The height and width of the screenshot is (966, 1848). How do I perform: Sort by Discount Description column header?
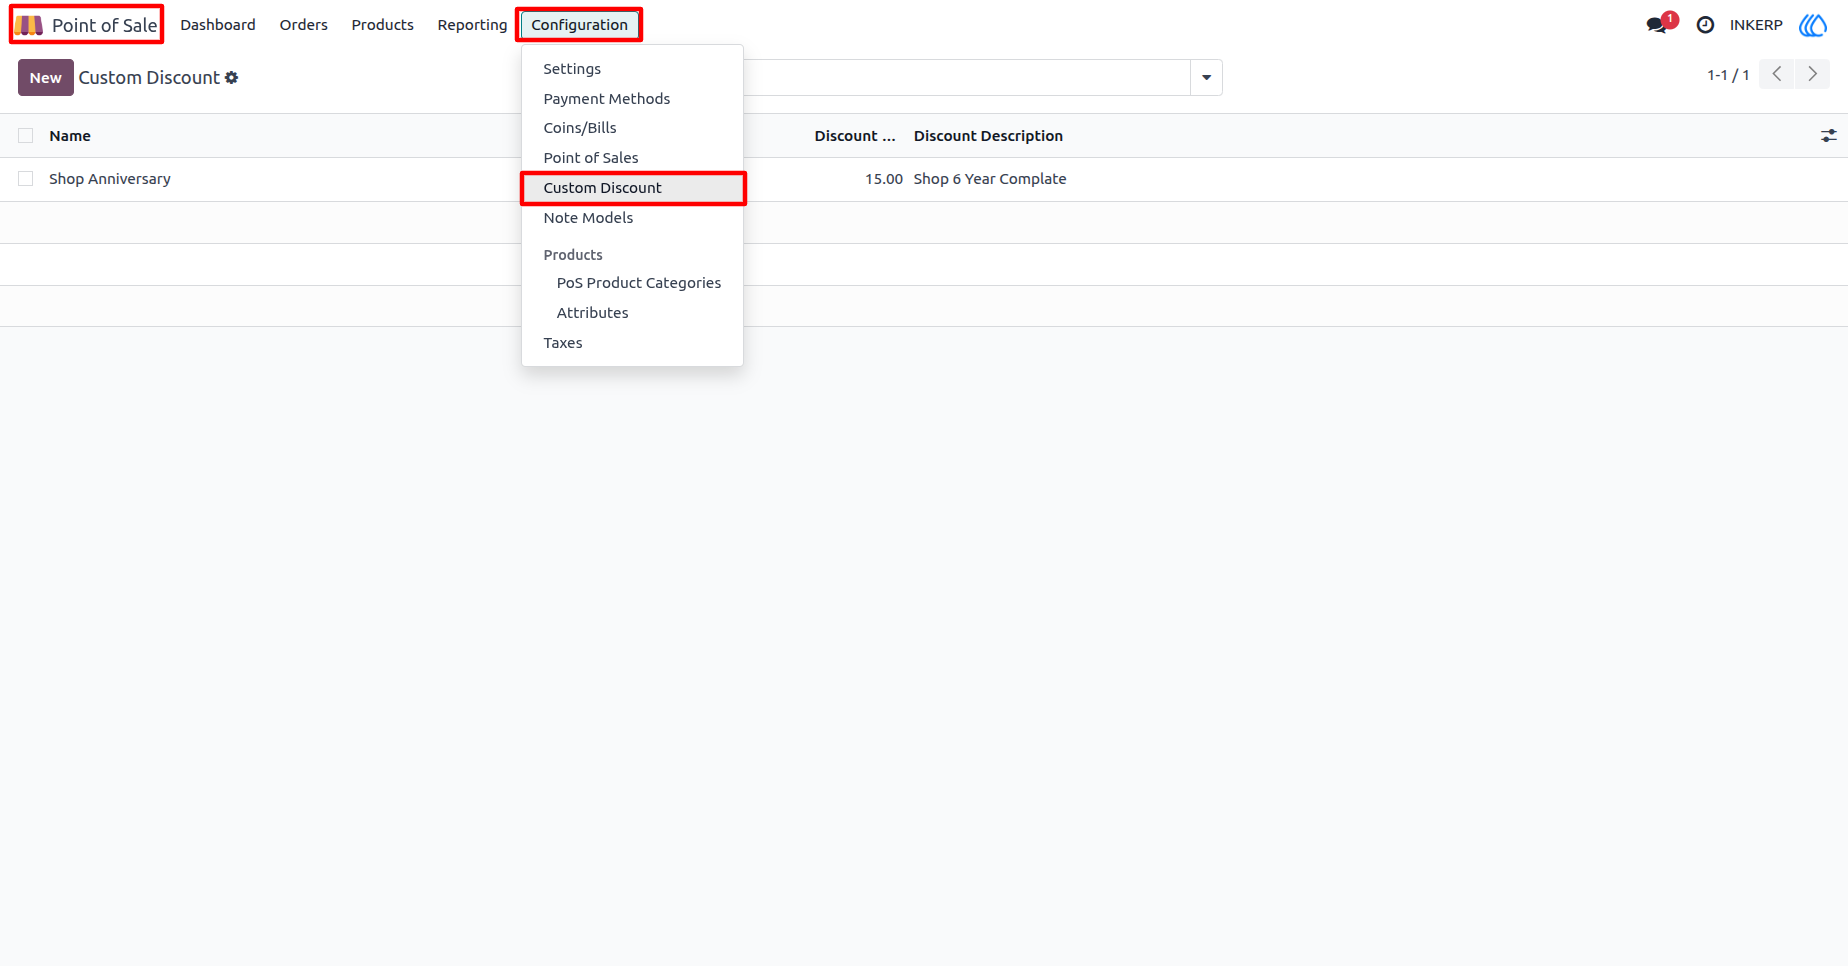[988, 136]
